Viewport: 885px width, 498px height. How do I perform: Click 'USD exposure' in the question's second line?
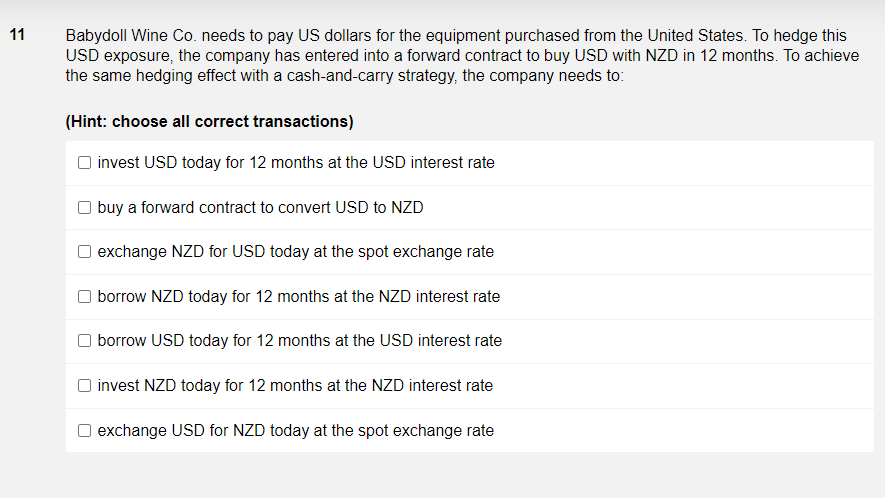coord(110,56)
